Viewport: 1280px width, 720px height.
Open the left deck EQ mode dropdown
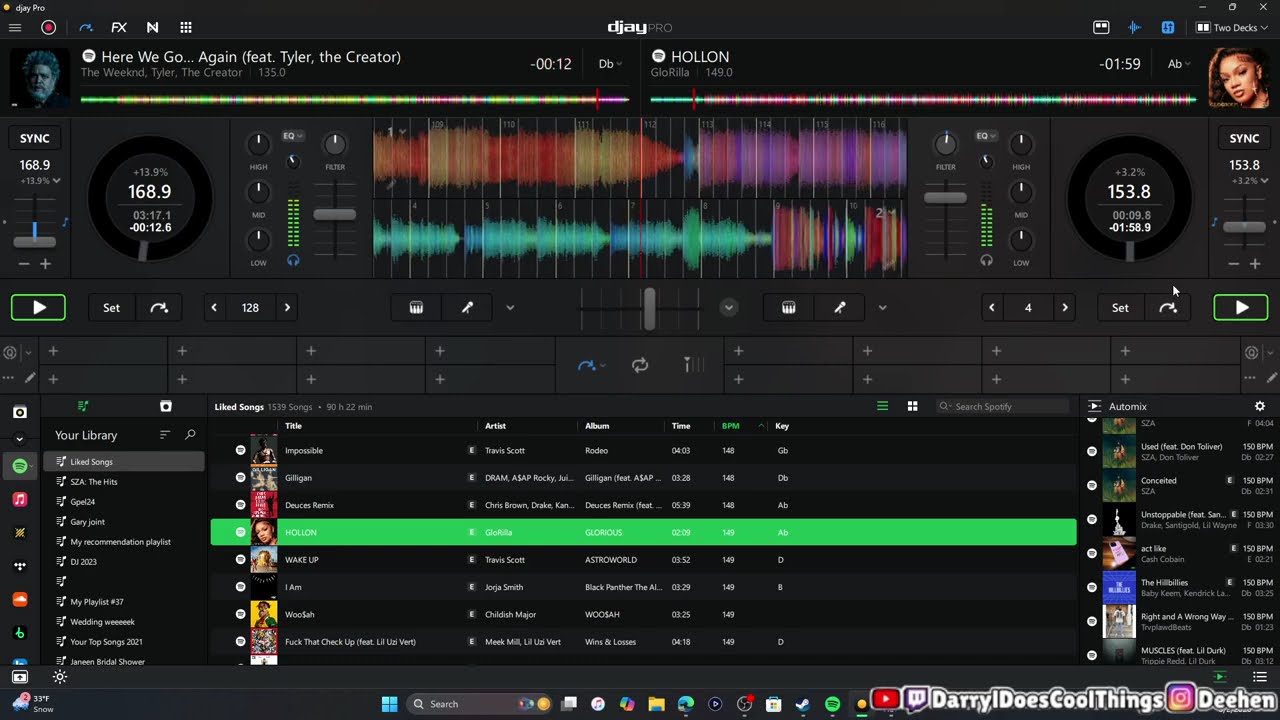coord(292,136)
